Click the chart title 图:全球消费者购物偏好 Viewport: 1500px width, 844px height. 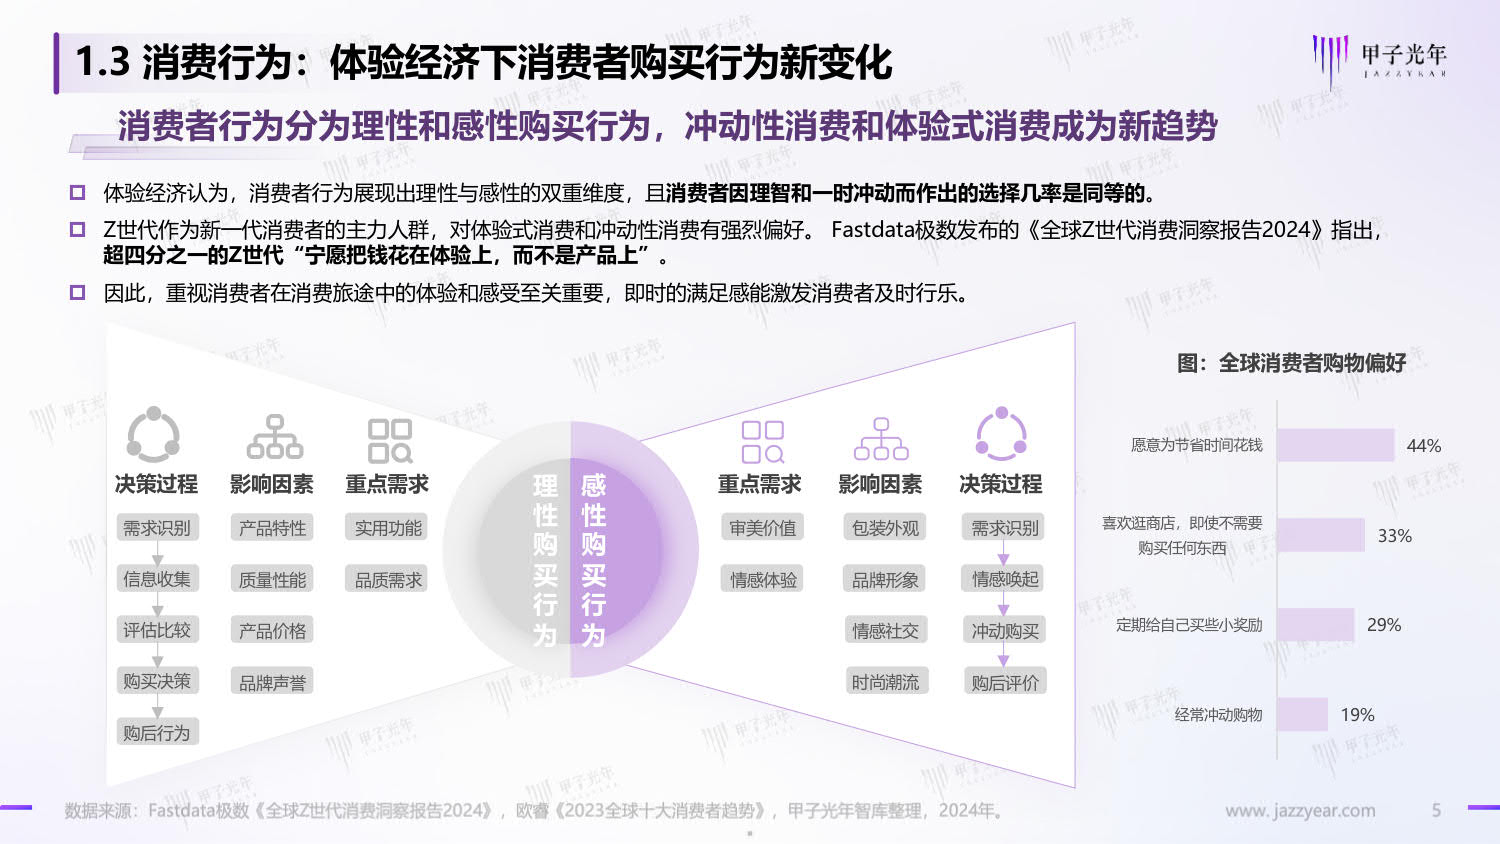pos(1292,363)
